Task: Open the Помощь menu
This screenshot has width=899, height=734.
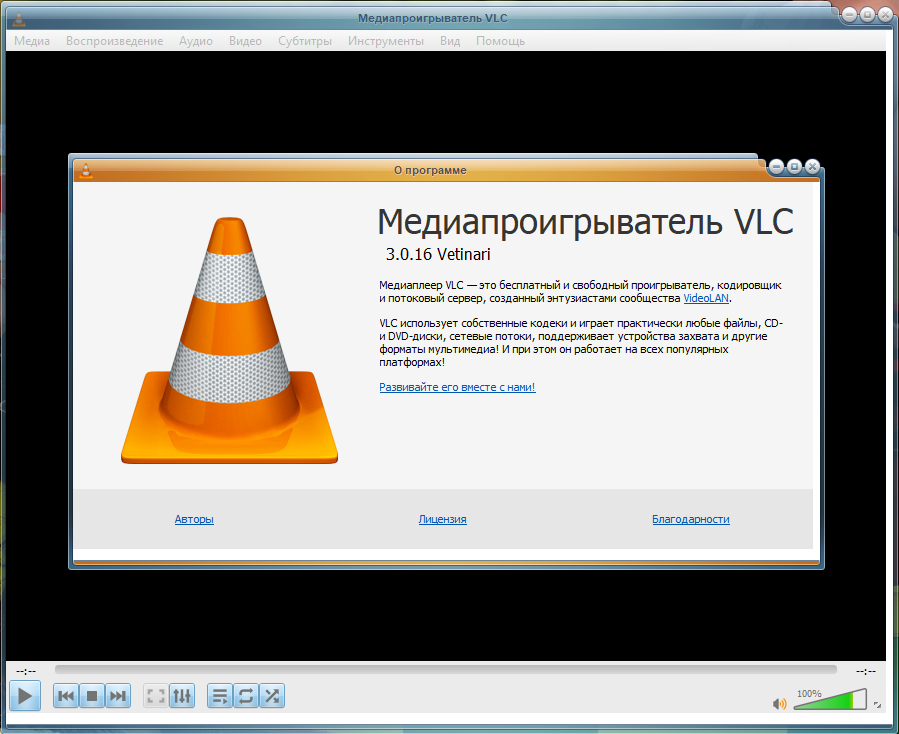Action: pyautogui.click(x=500, y=41)
